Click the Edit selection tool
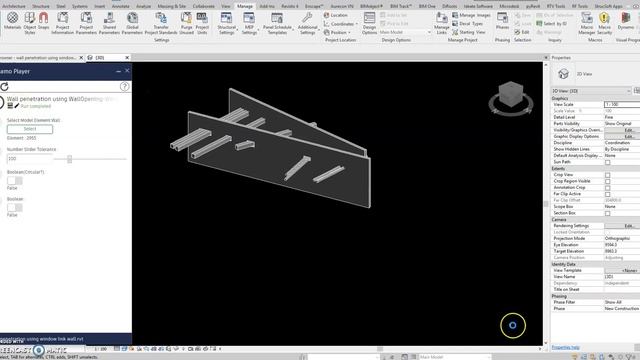640x360 pixels. pyautogui.click(x=522, y=32)
